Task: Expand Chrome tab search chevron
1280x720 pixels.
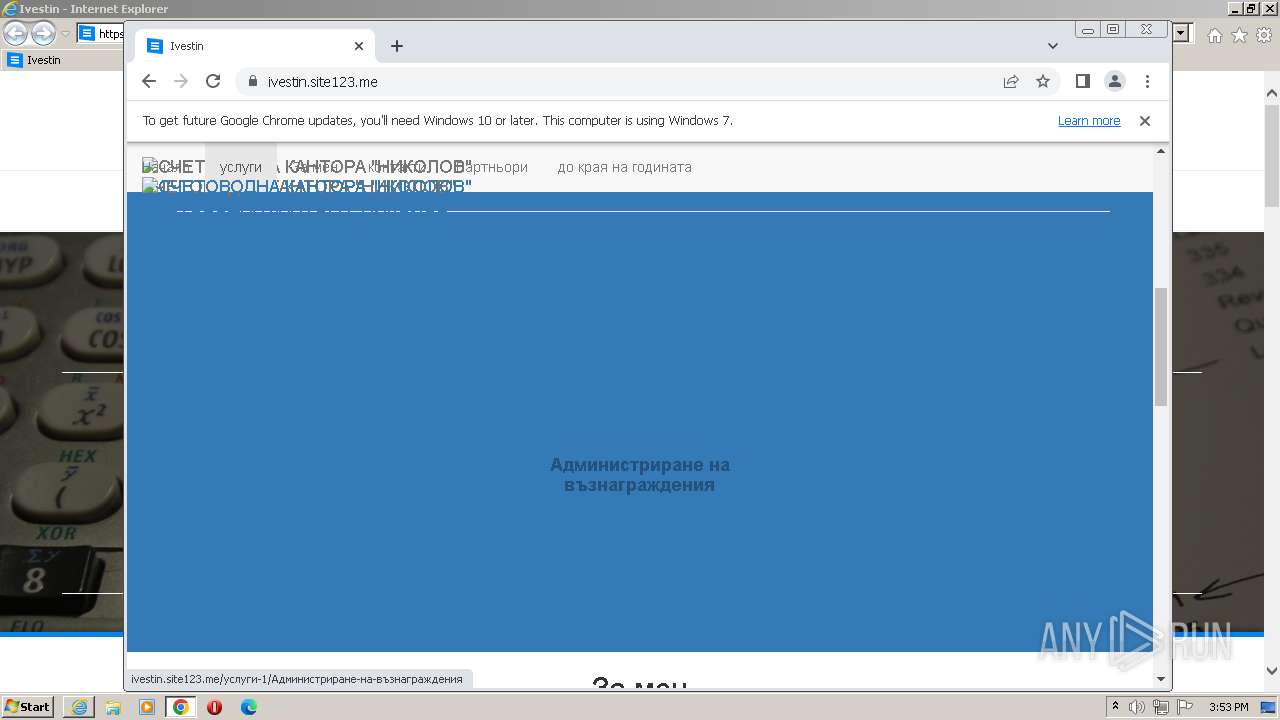Action: point(1053,46)
